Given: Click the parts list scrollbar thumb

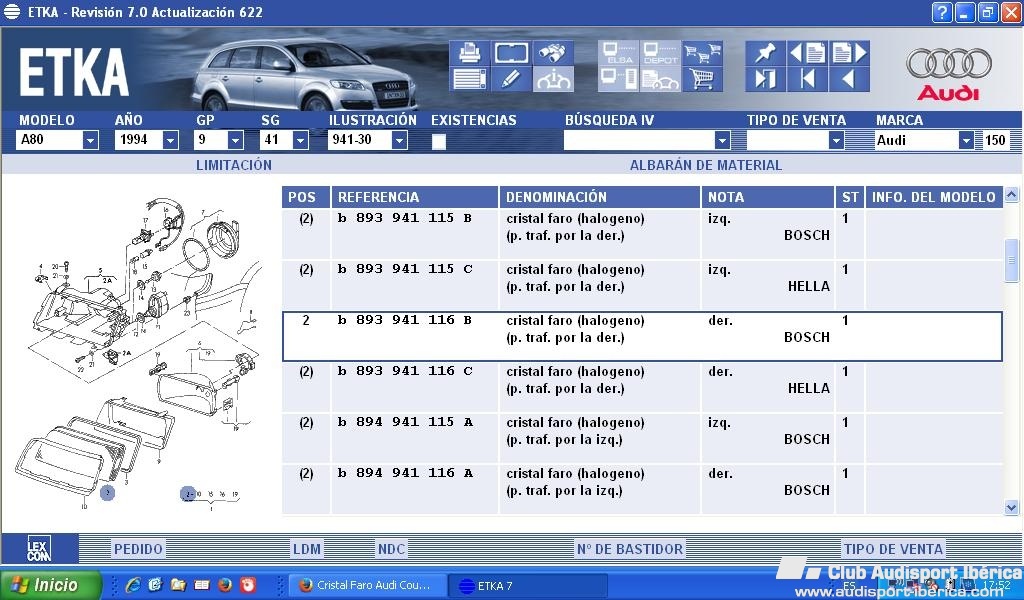Looking at the screenshot, I should (x=1012, y=261).
